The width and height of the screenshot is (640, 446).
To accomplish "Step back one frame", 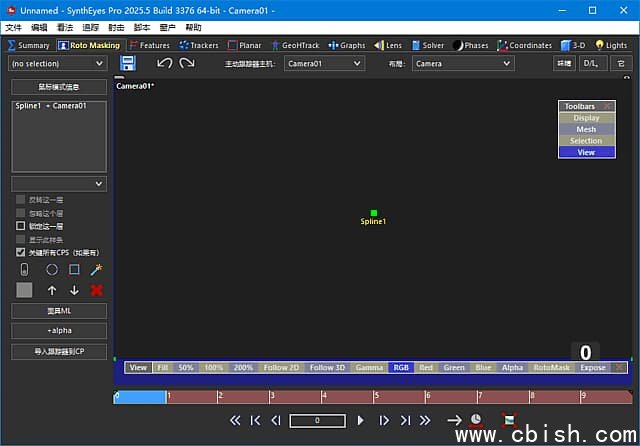I will click(276, 421).
